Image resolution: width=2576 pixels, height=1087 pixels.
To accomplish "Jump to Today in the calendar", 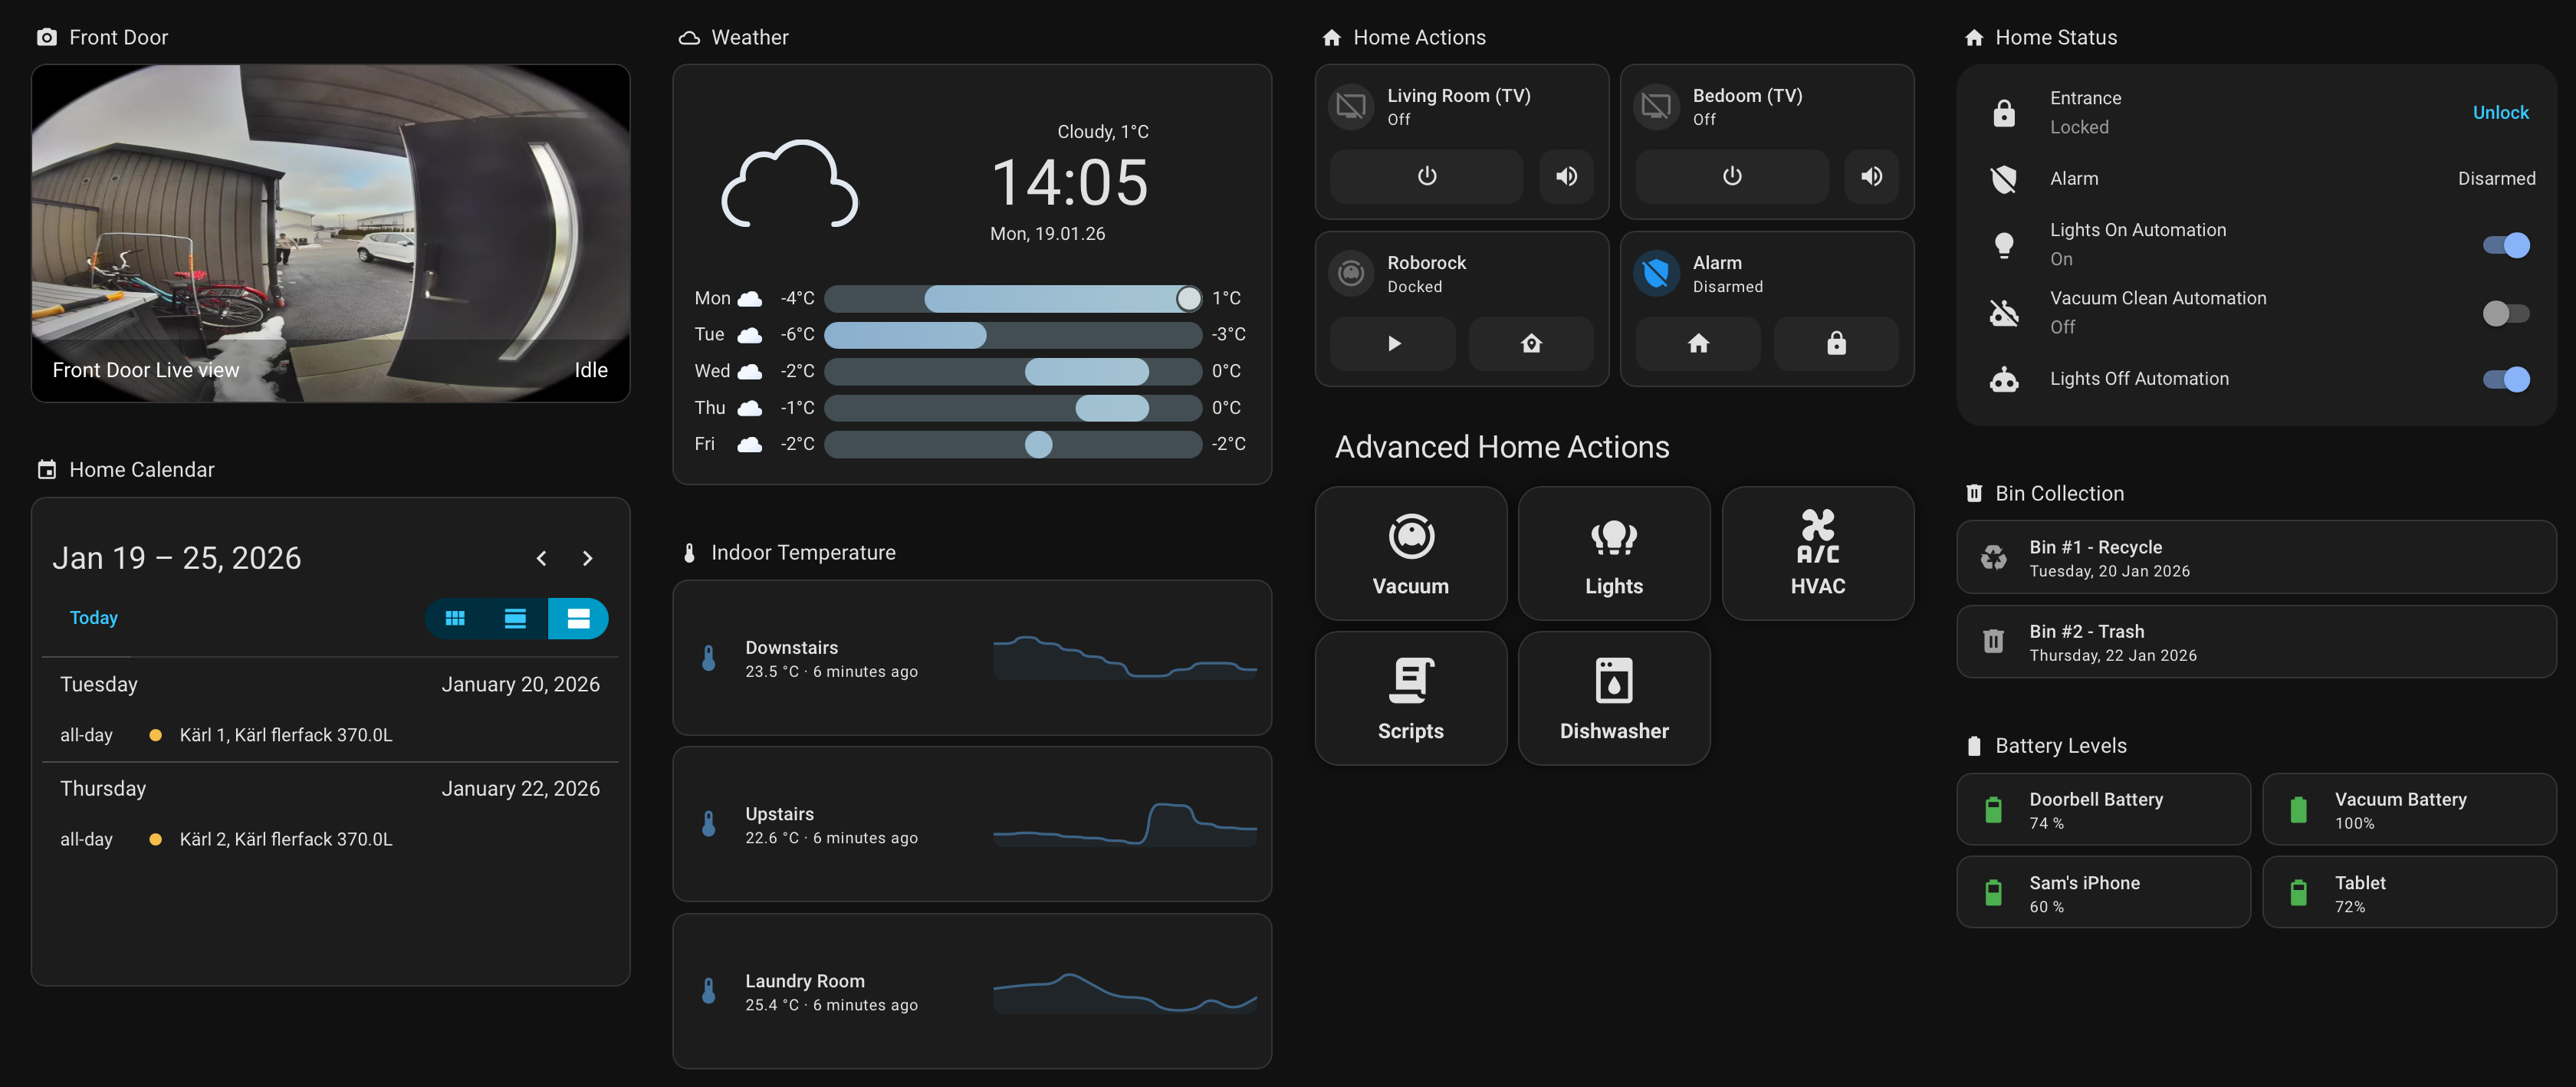I will [x=93, y=617].
